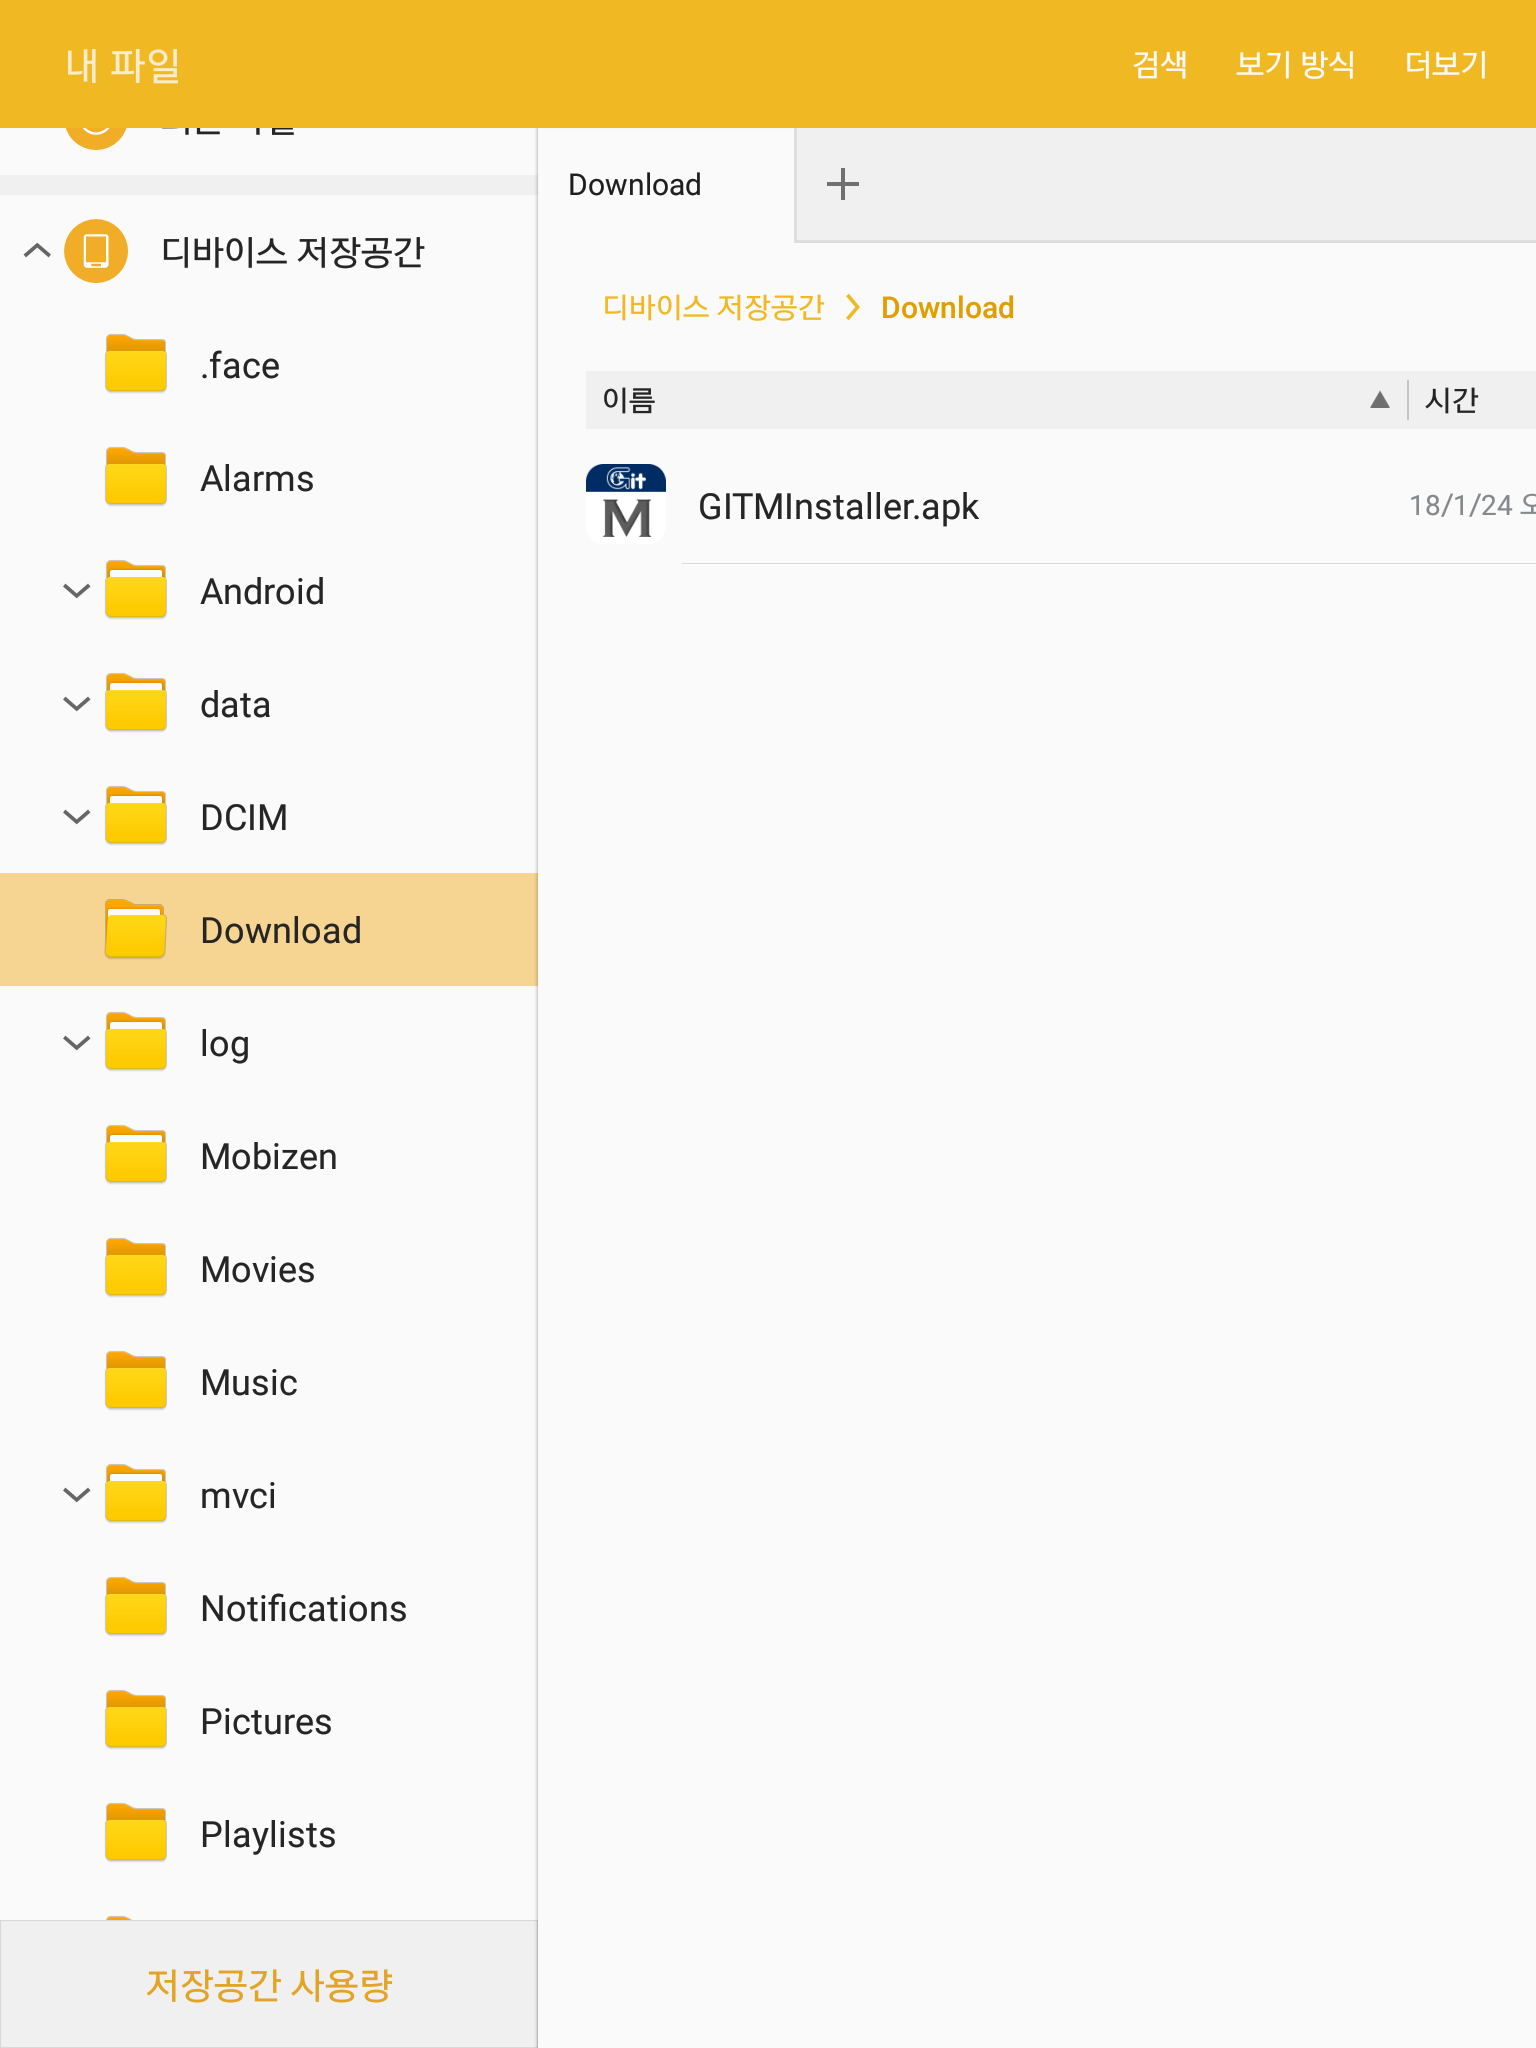Screen dimensions: 1536x2048
Task: Click the mvci folder icon
Action: (x=136, y=1494)
